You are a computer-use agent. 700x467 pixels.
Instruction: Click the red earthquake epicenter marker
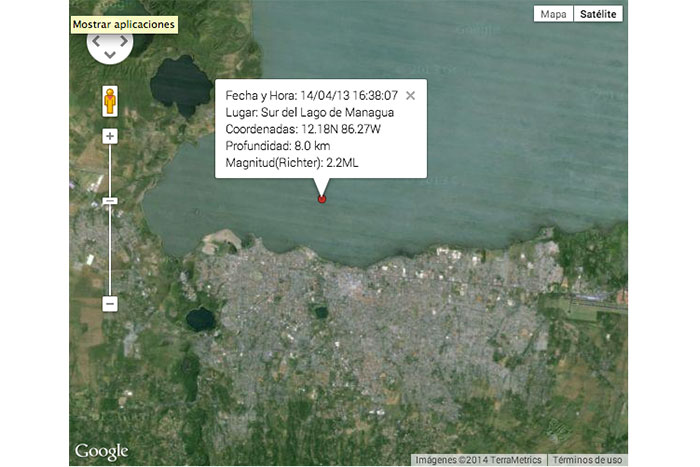tap(321, 200)
